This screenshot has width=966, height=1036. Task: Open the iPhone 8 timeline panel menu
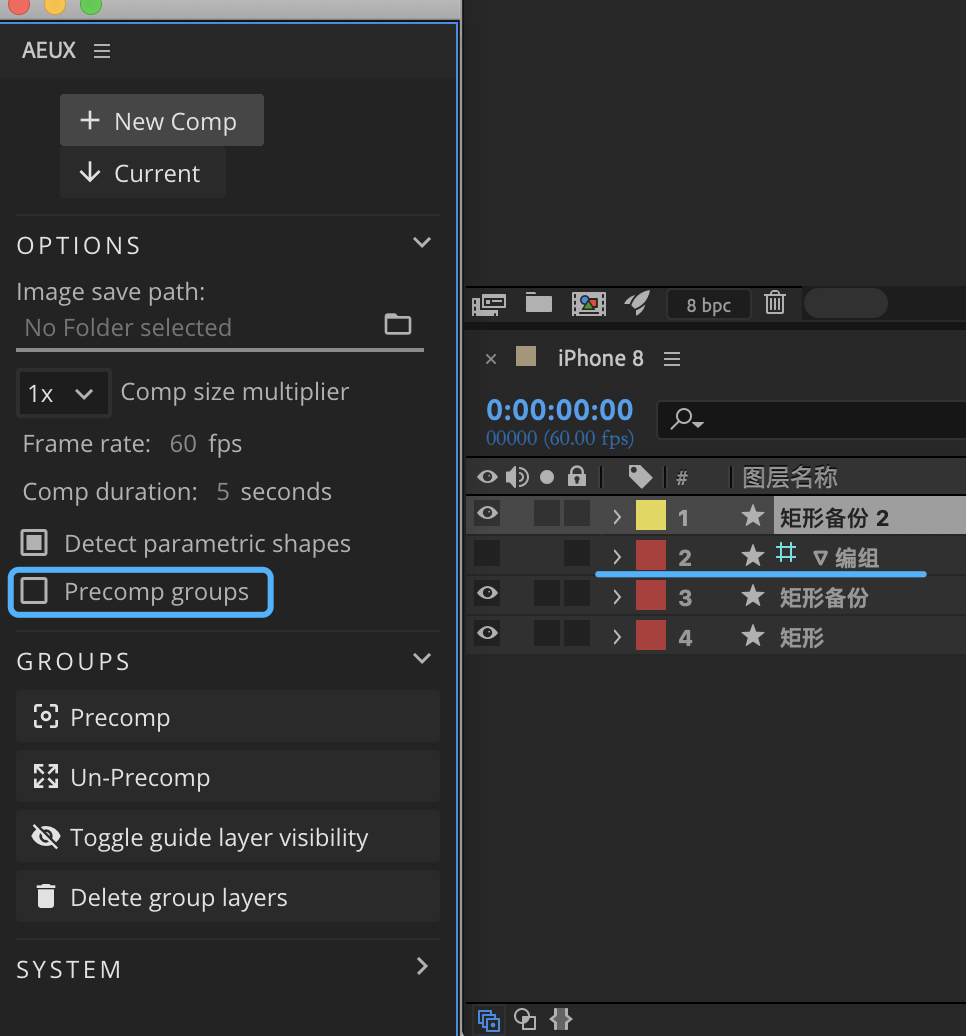pos(672,359)
